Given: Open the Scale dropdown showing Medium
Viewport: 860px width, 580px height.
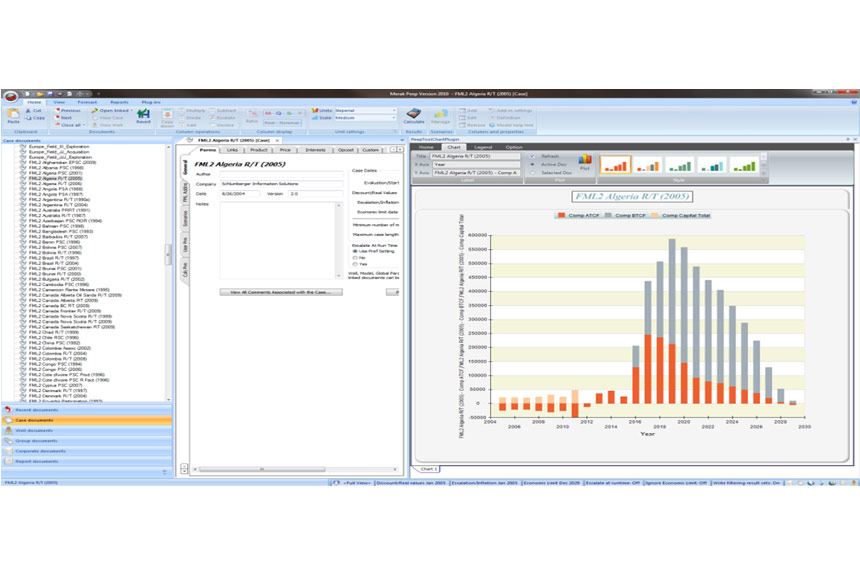Looking at the screenshot, I should 364,118.
